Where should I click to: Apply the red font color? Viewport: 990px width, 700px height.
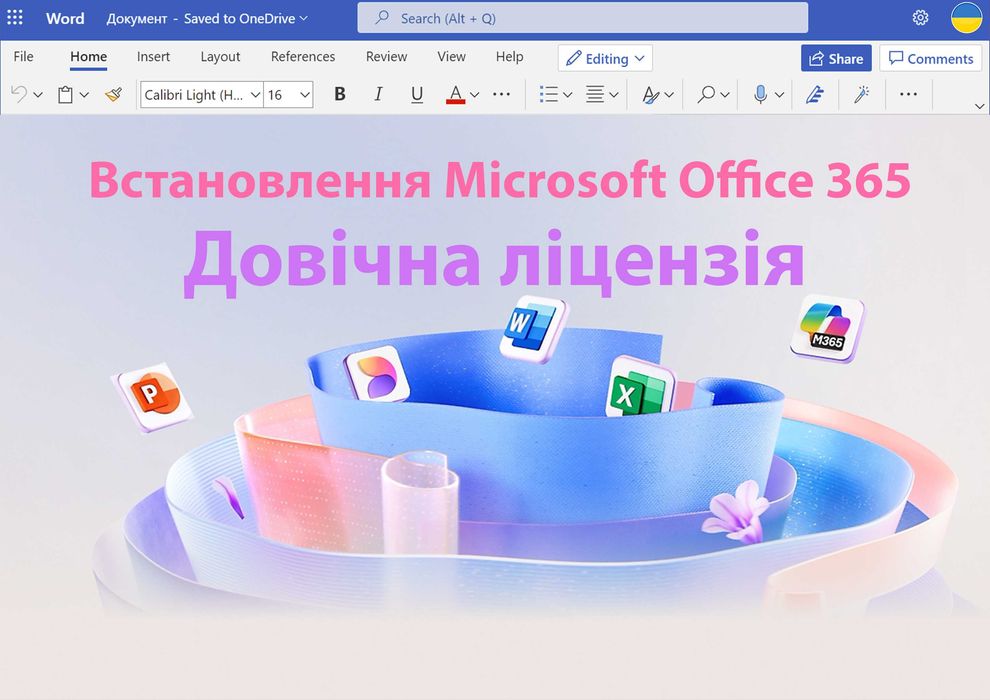[455, 95]
